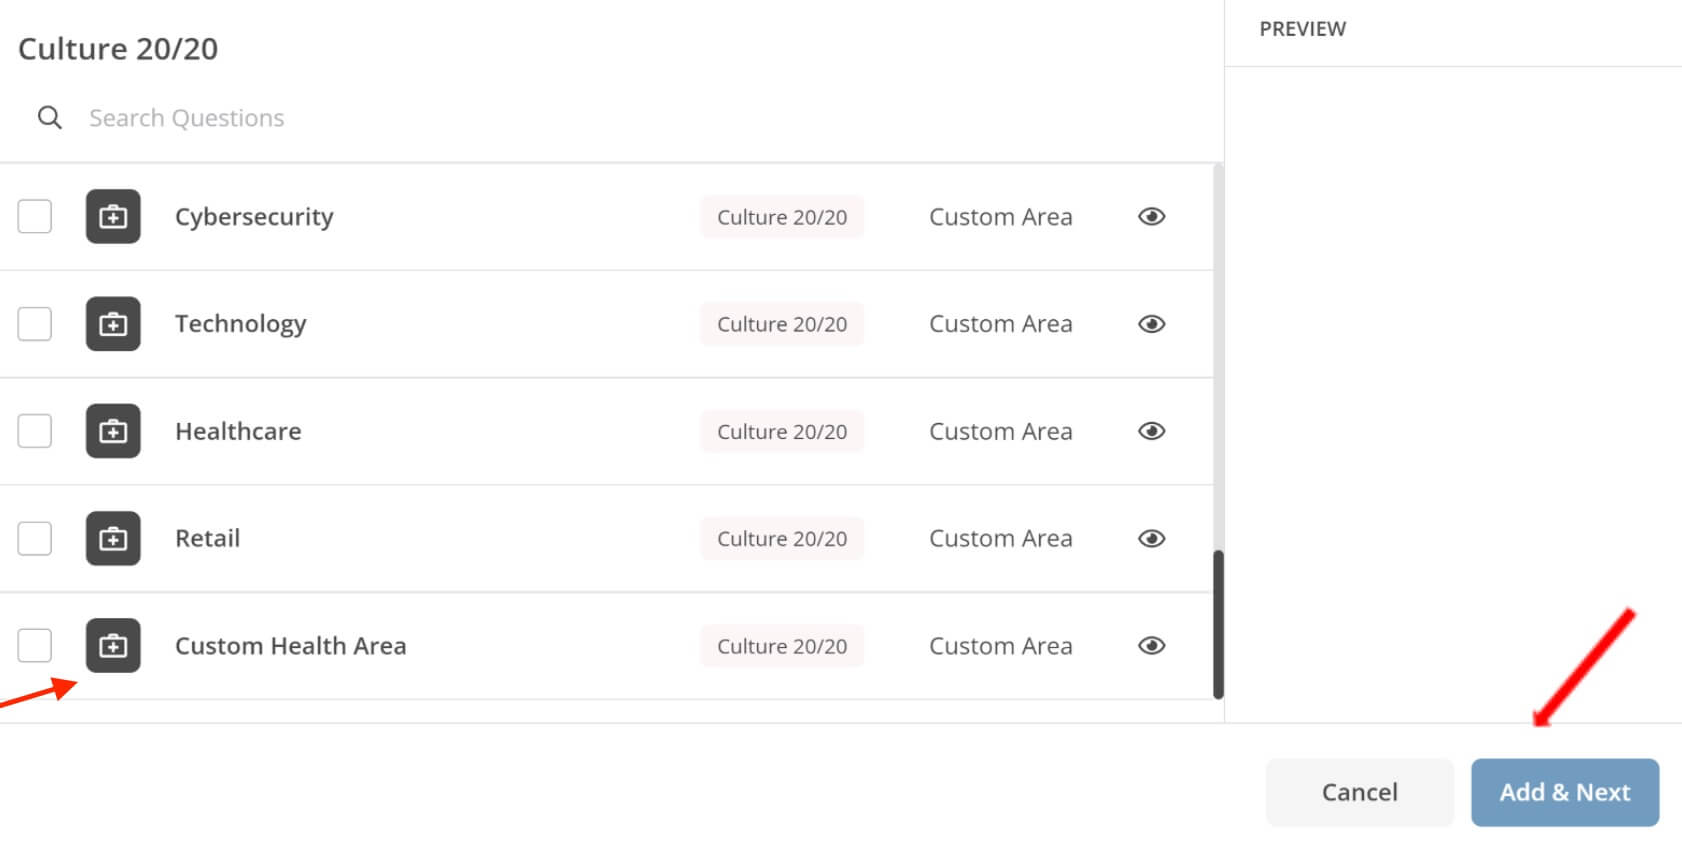Check the Cybersecurity checkbox
The height and width of the screenshot is (850, 1682).
[35, 216]
